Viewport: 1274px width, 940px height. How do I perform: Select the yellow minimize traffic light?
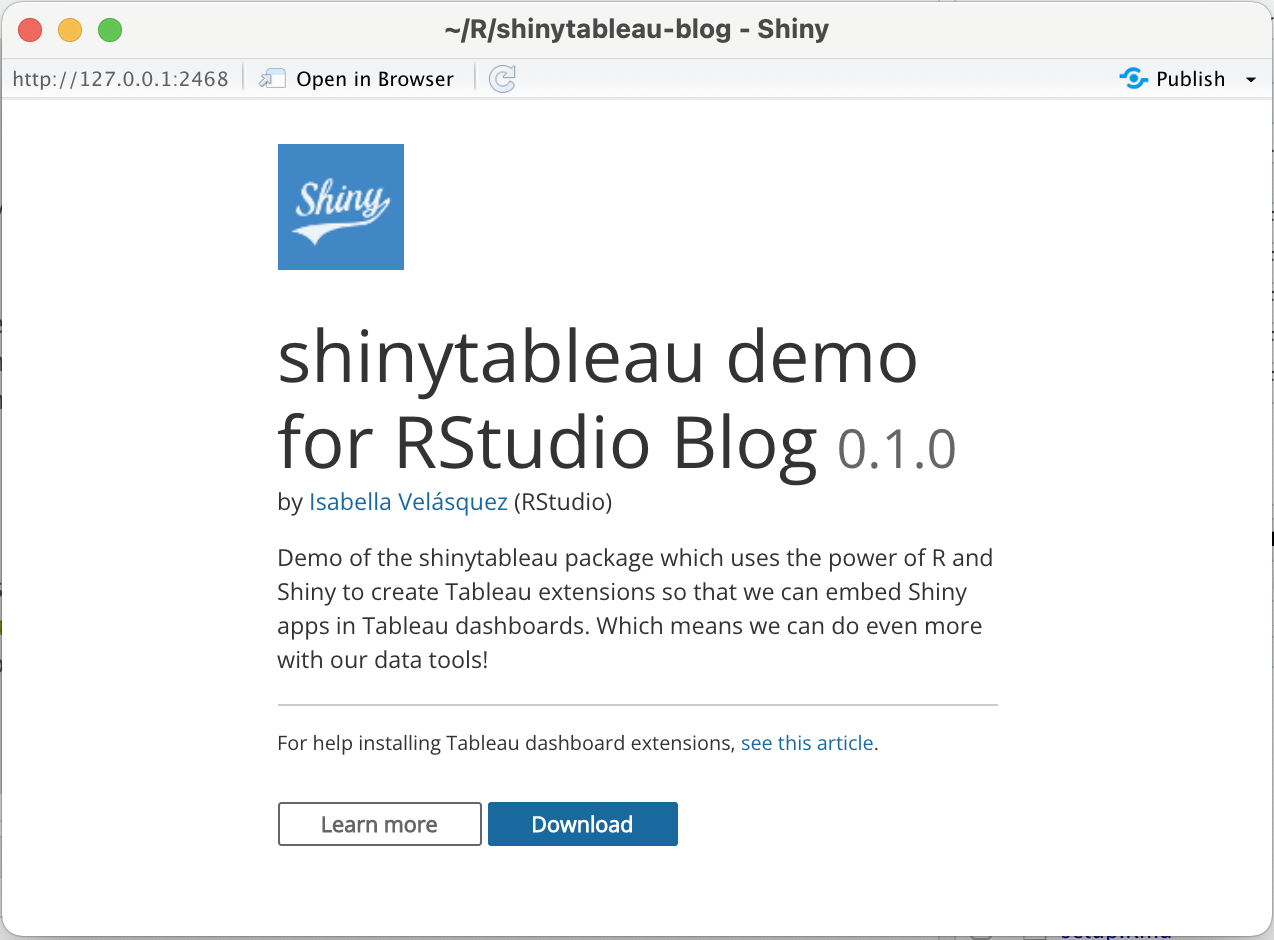(x=70, y=30)
